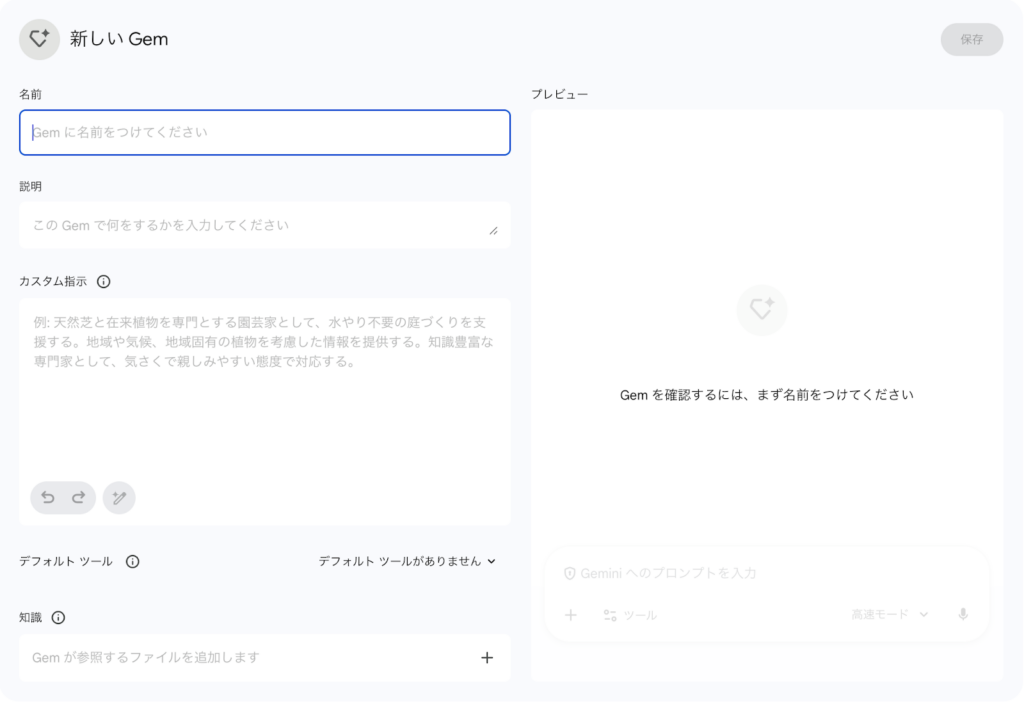This screenshot has width=1024, height=708.
Task: Click the magic wand rewrite icon
Action: point(119,497)
